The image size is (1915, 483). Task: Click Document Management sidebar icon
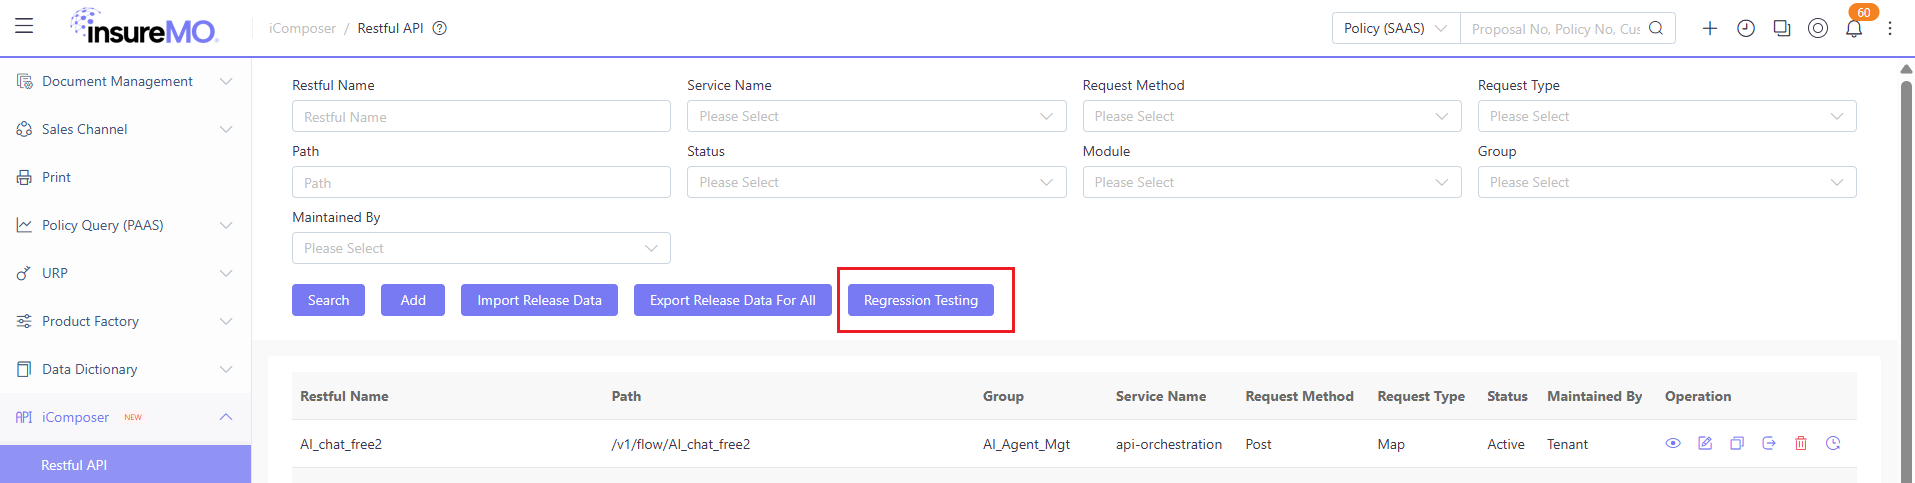pyautogui.click(x=24, y=81)
